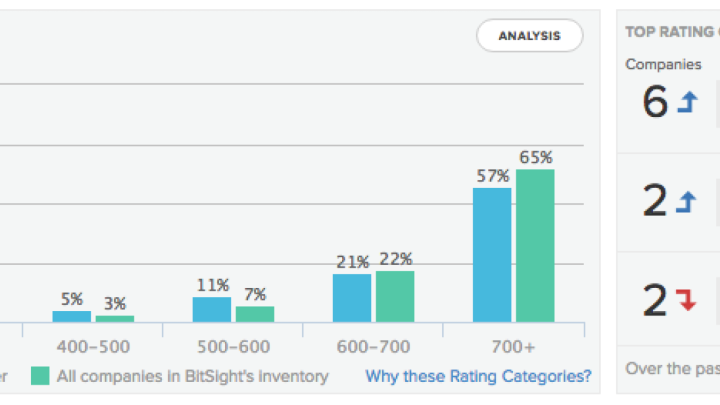
Task: Select the 'All companies in BitSight's inventory' legend label
Action: pos(192,377)
